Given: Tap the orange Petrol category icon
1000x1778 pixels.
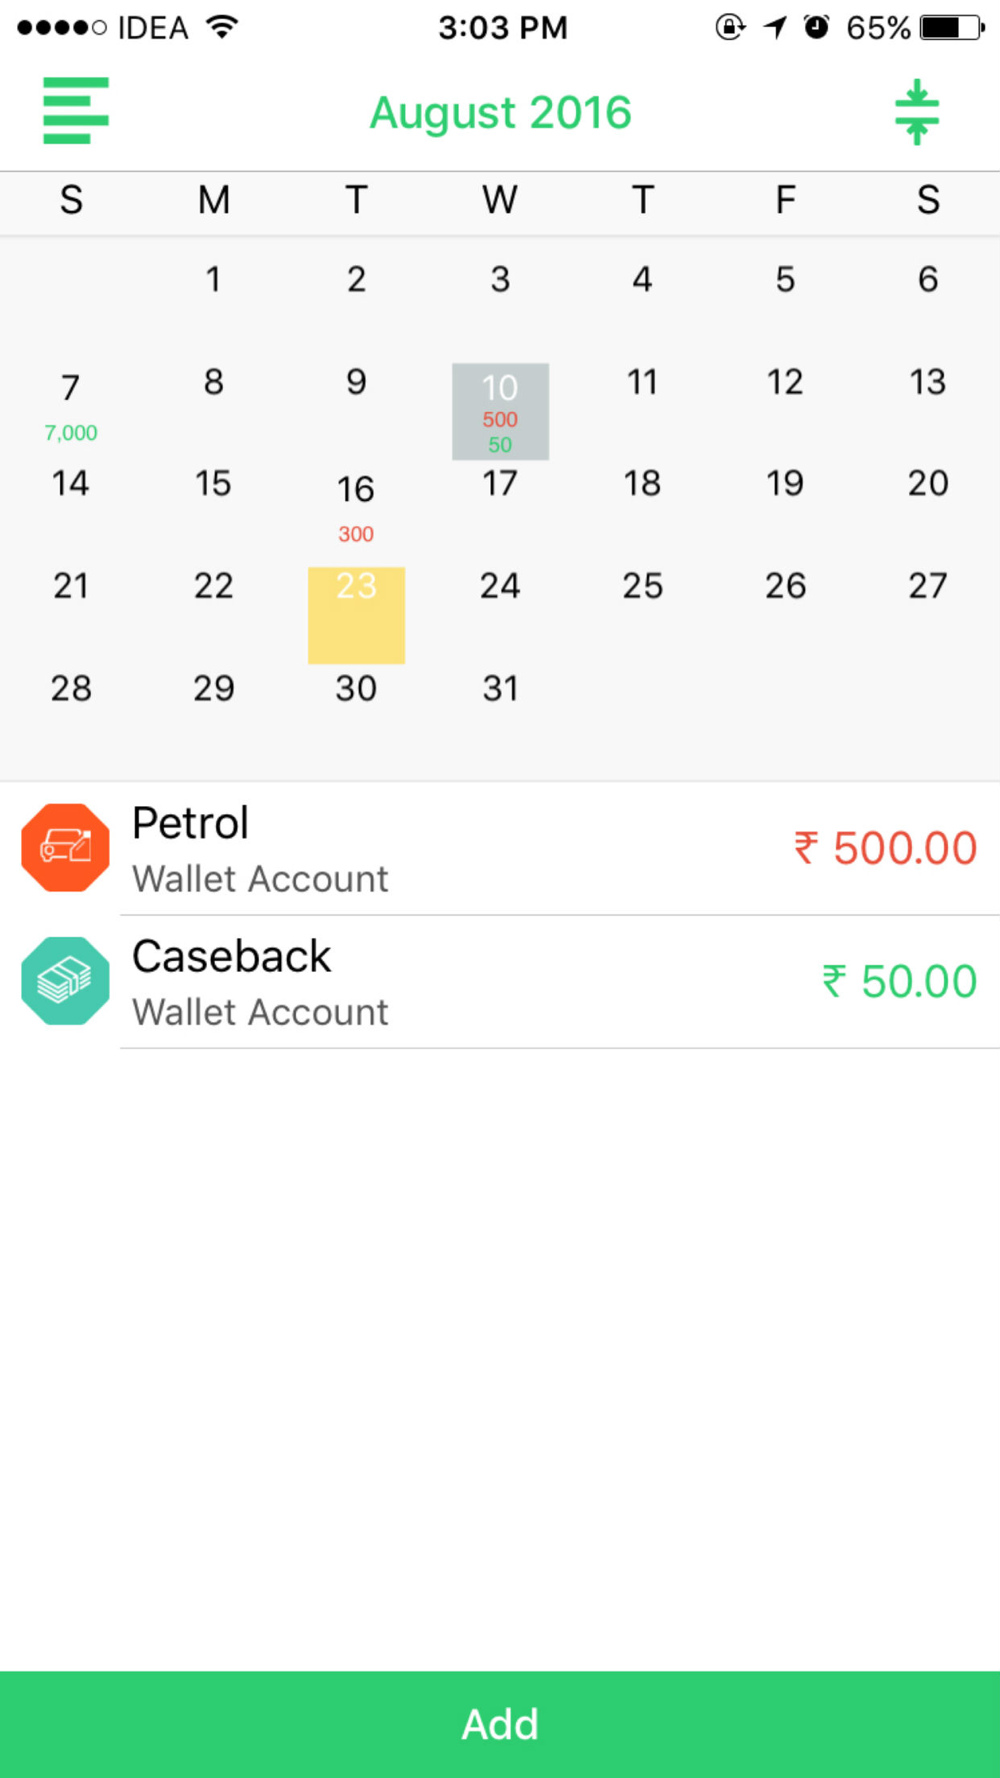Looking at the screenshot, I should click(x=65, y=848).
